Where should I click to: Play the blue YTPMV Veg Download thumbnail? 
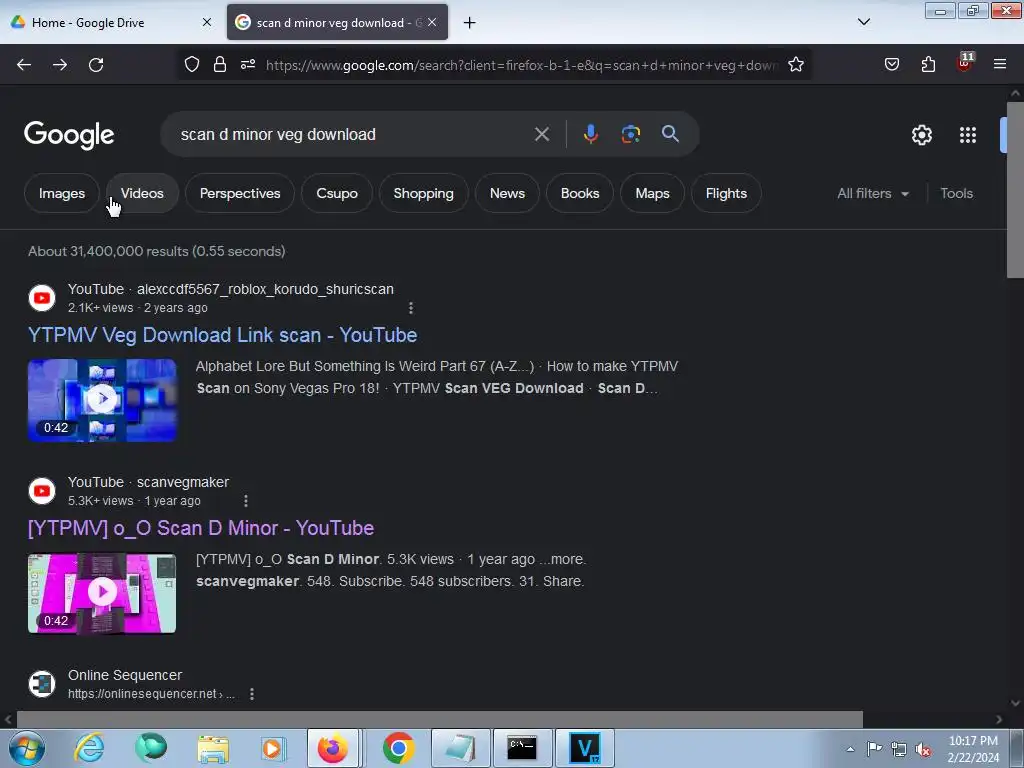102,400
